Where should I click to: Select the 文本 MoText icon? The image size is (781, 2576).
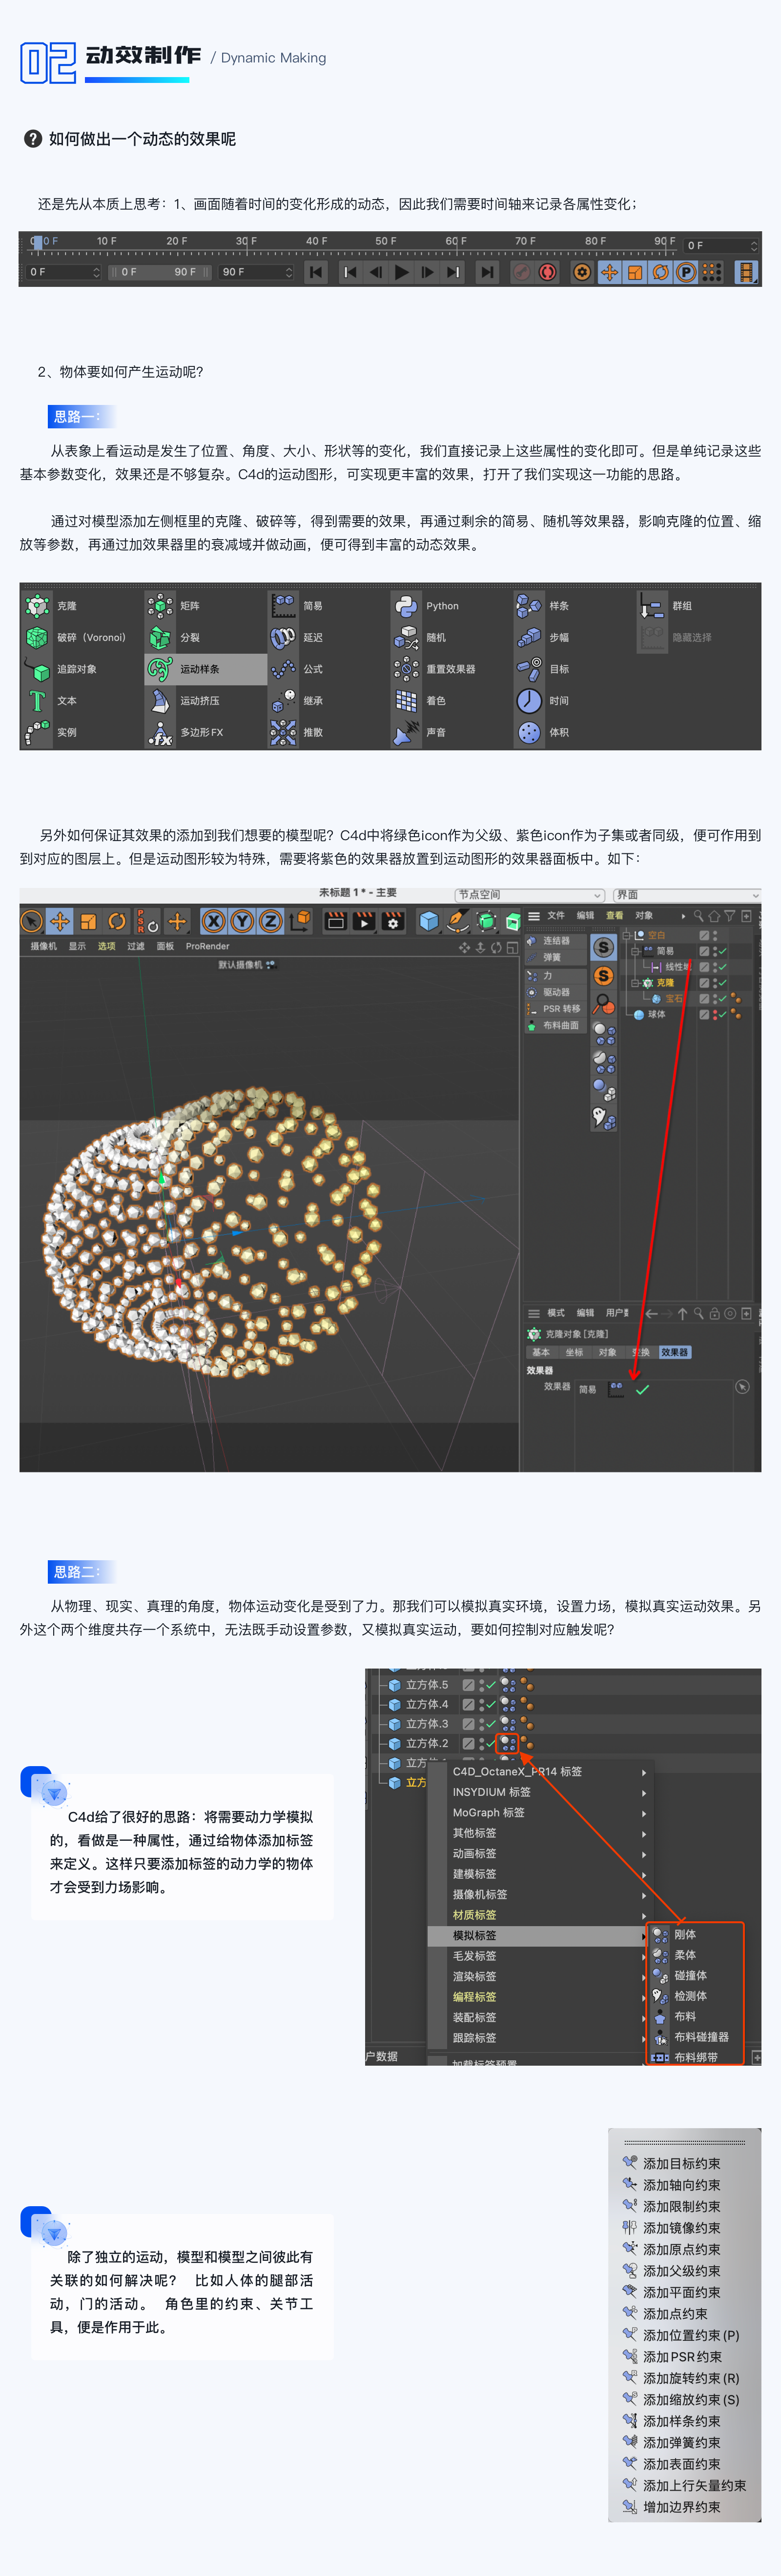37,701
